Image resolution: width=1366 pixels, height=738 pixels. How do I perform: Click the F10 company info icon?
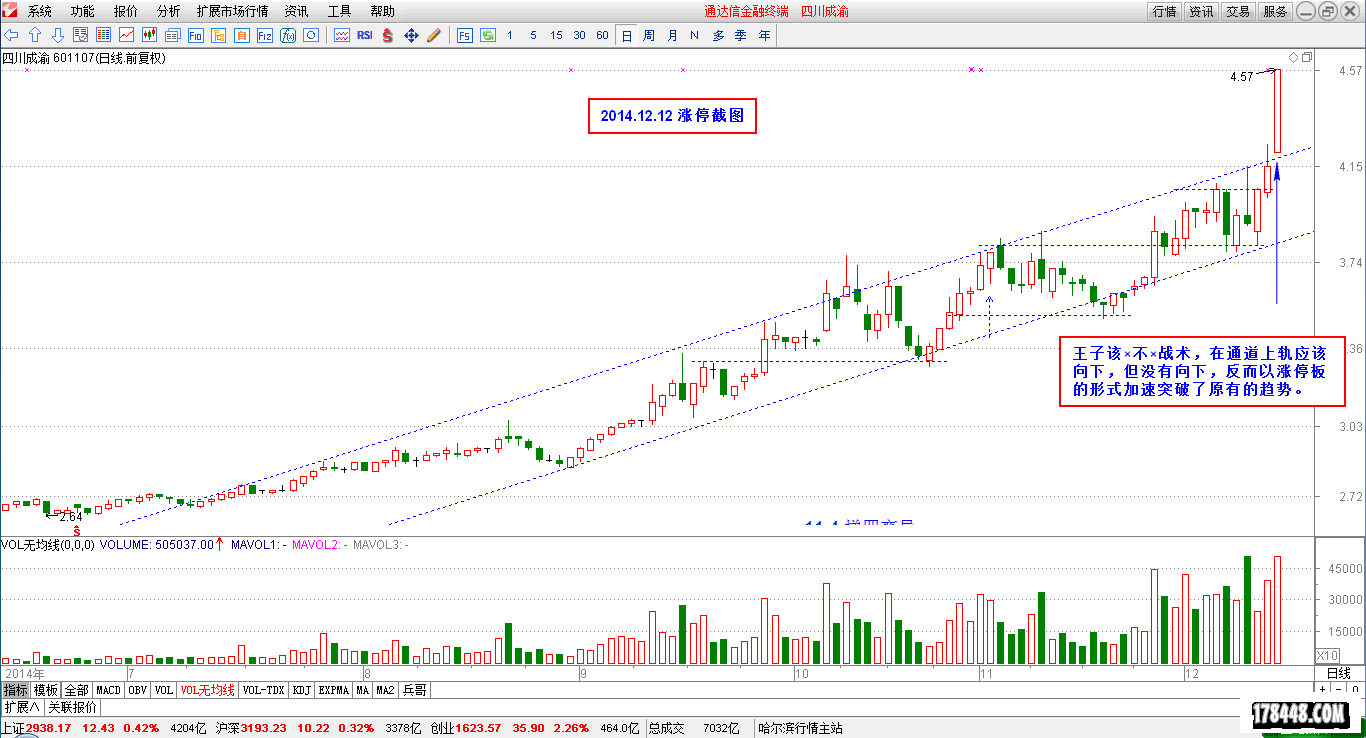(195, 35)
